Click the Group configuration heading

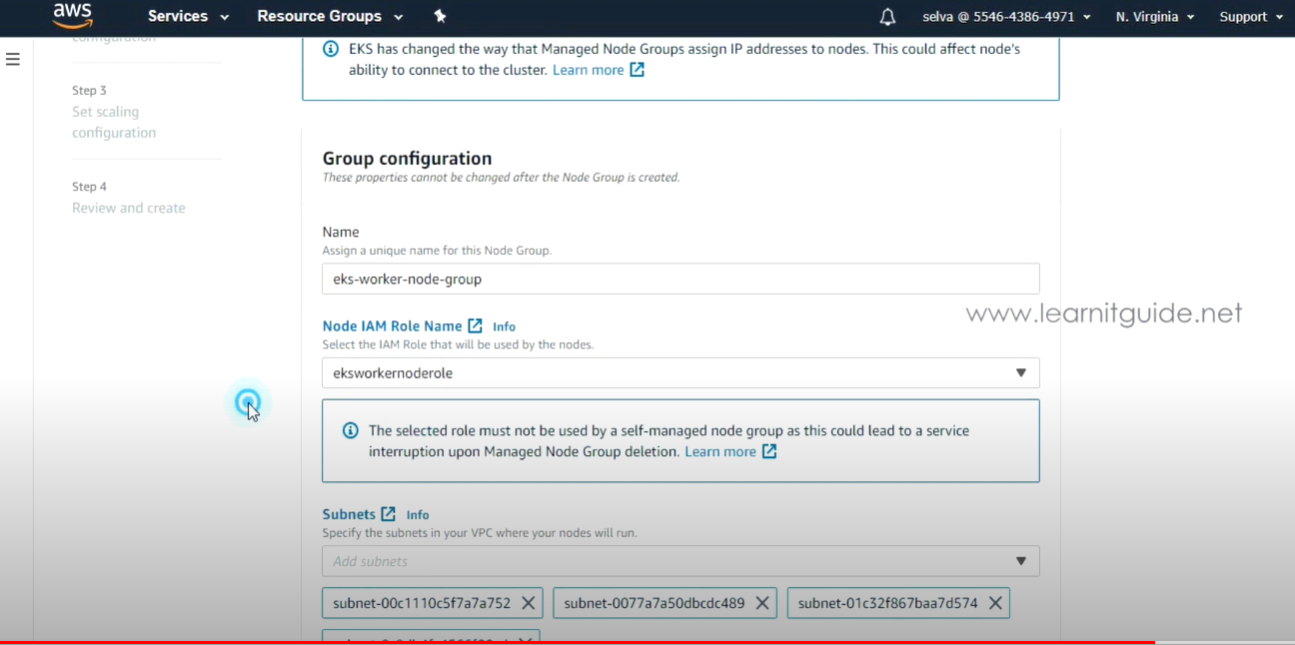[x=407, y=158]
